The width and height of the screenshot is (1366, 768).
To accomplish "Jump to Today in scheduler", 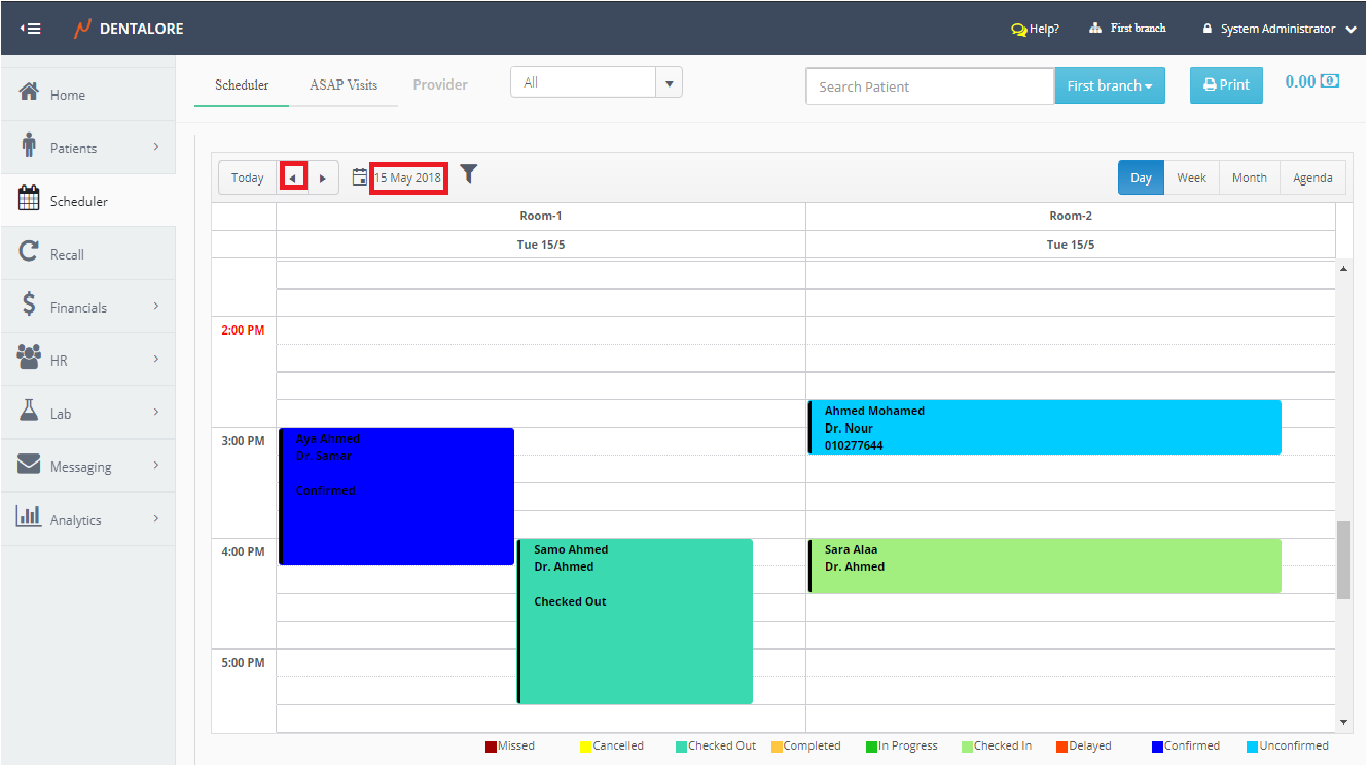I will [247, 178].
